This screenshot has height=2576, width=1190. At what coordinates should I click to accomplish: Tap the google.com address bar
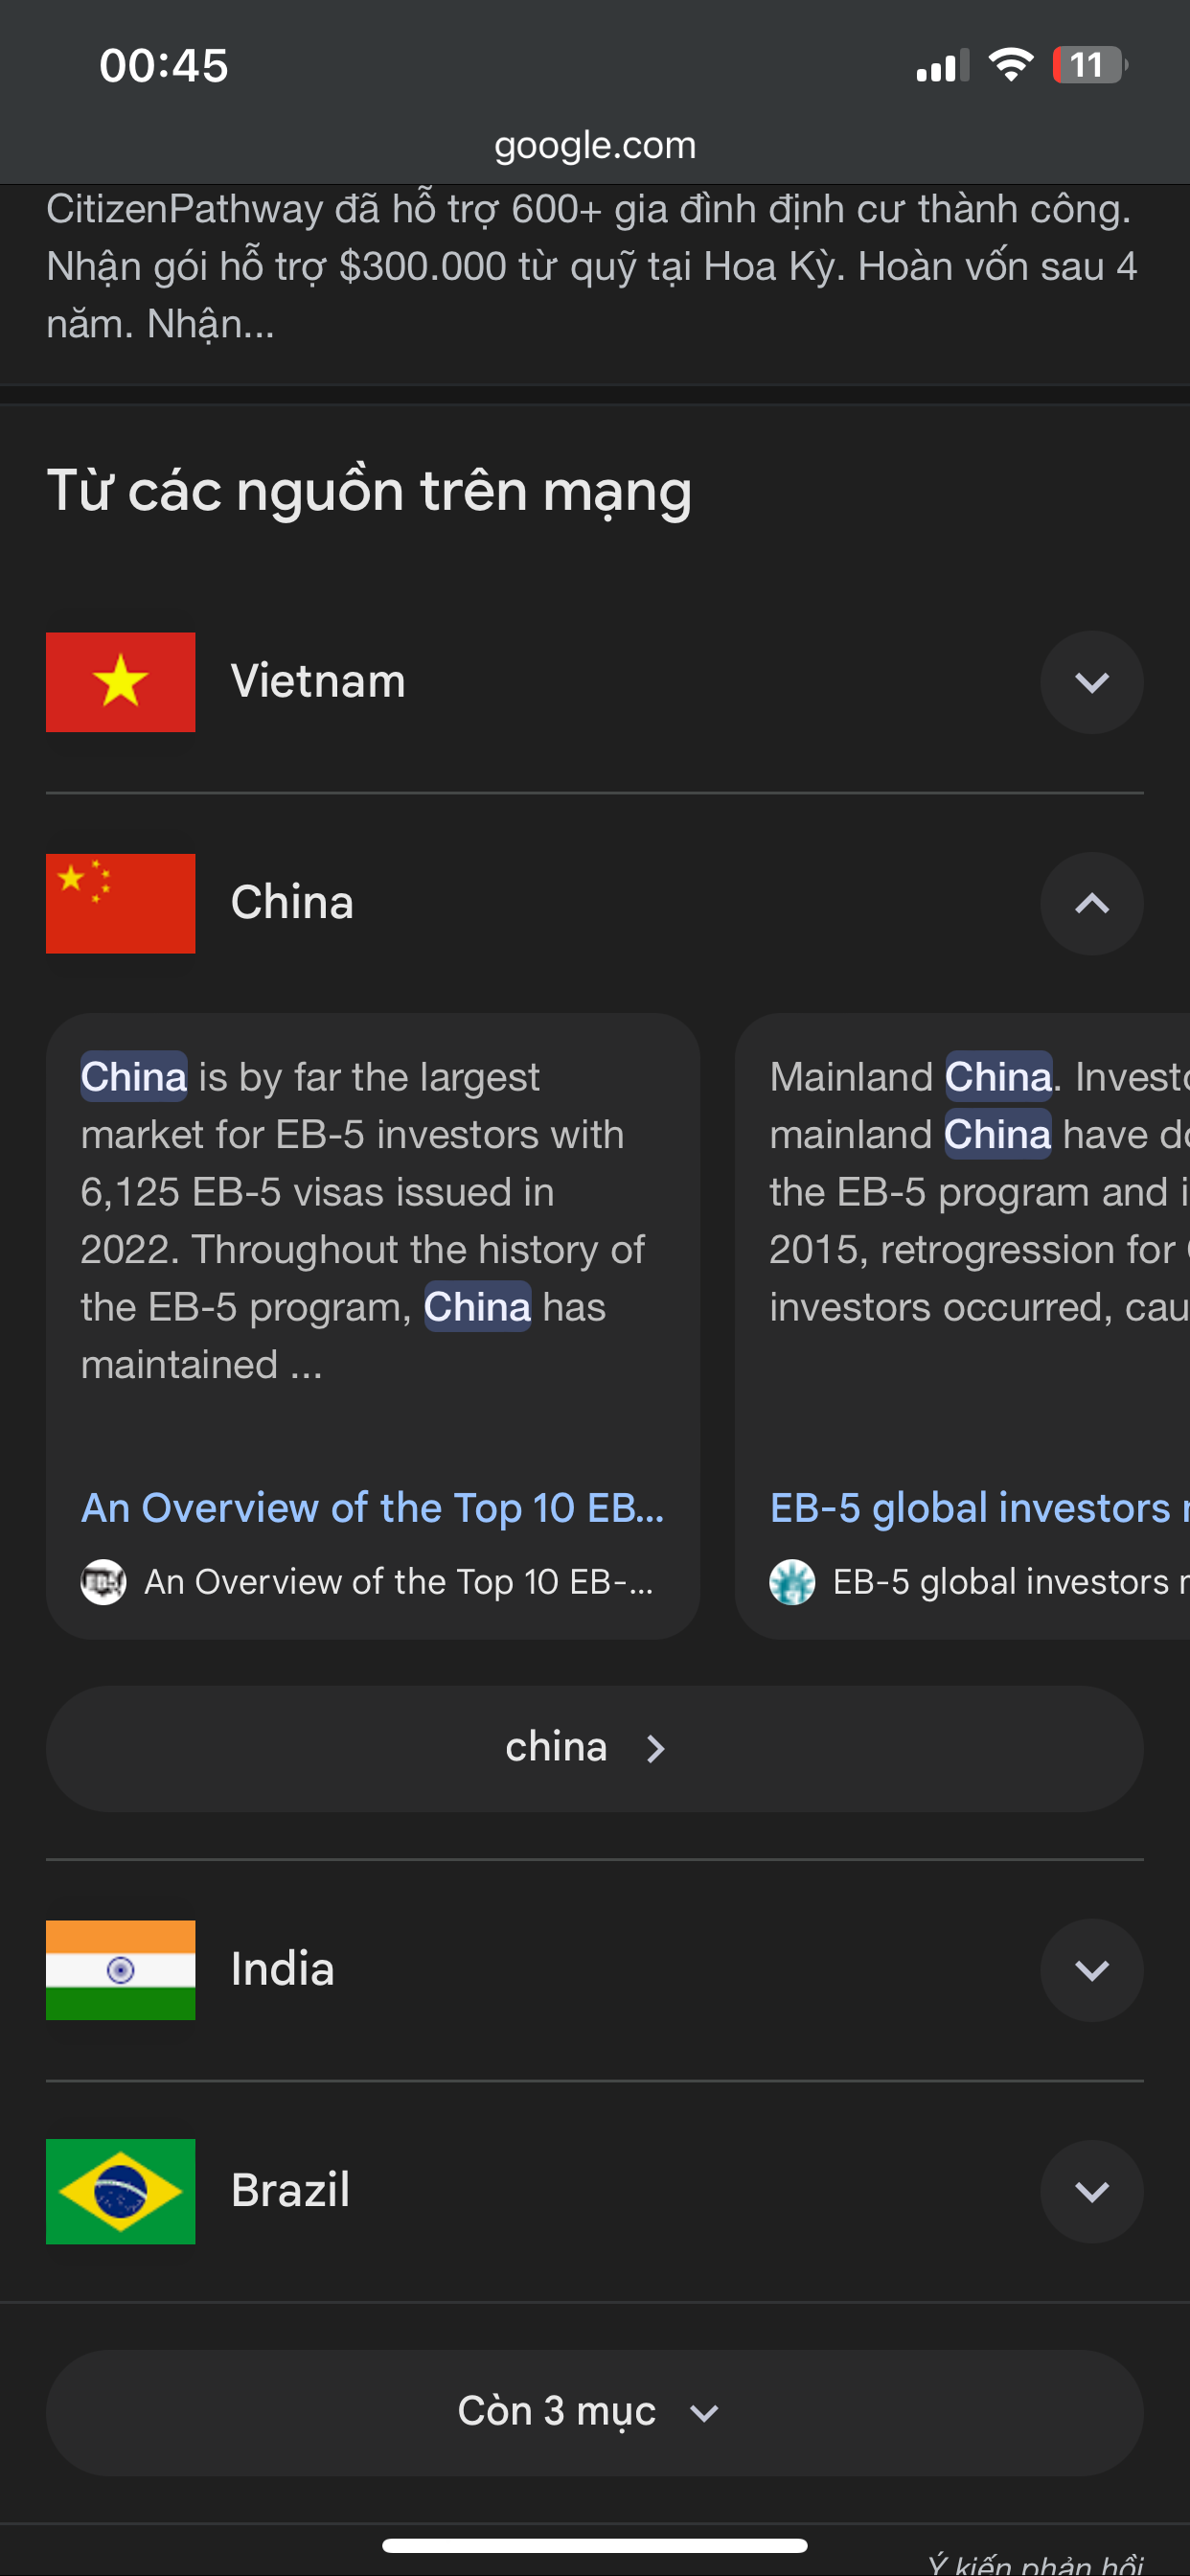(x=594, y=146)
